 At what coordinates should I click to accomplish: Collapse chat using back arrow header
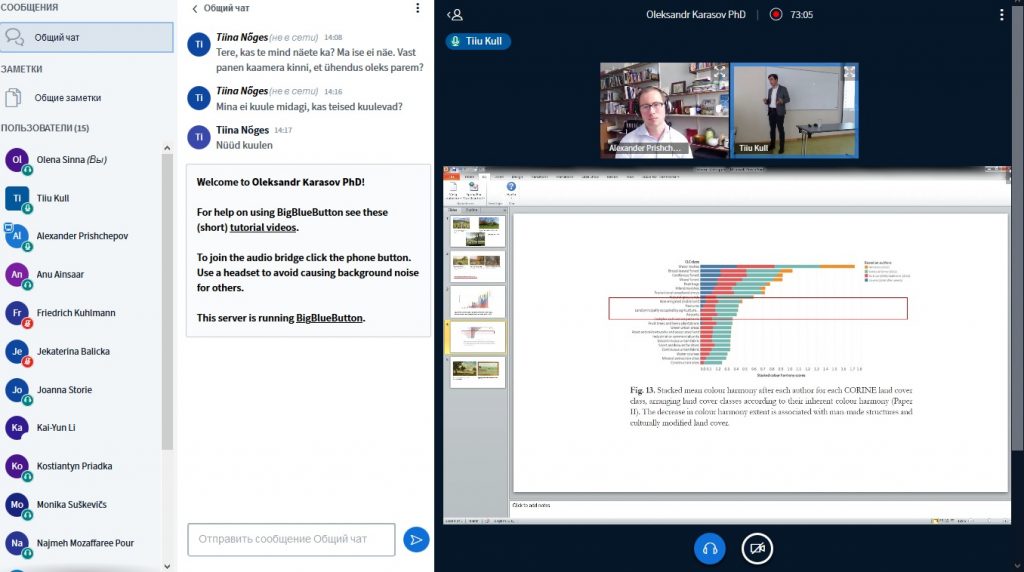[x=196, y=8]
